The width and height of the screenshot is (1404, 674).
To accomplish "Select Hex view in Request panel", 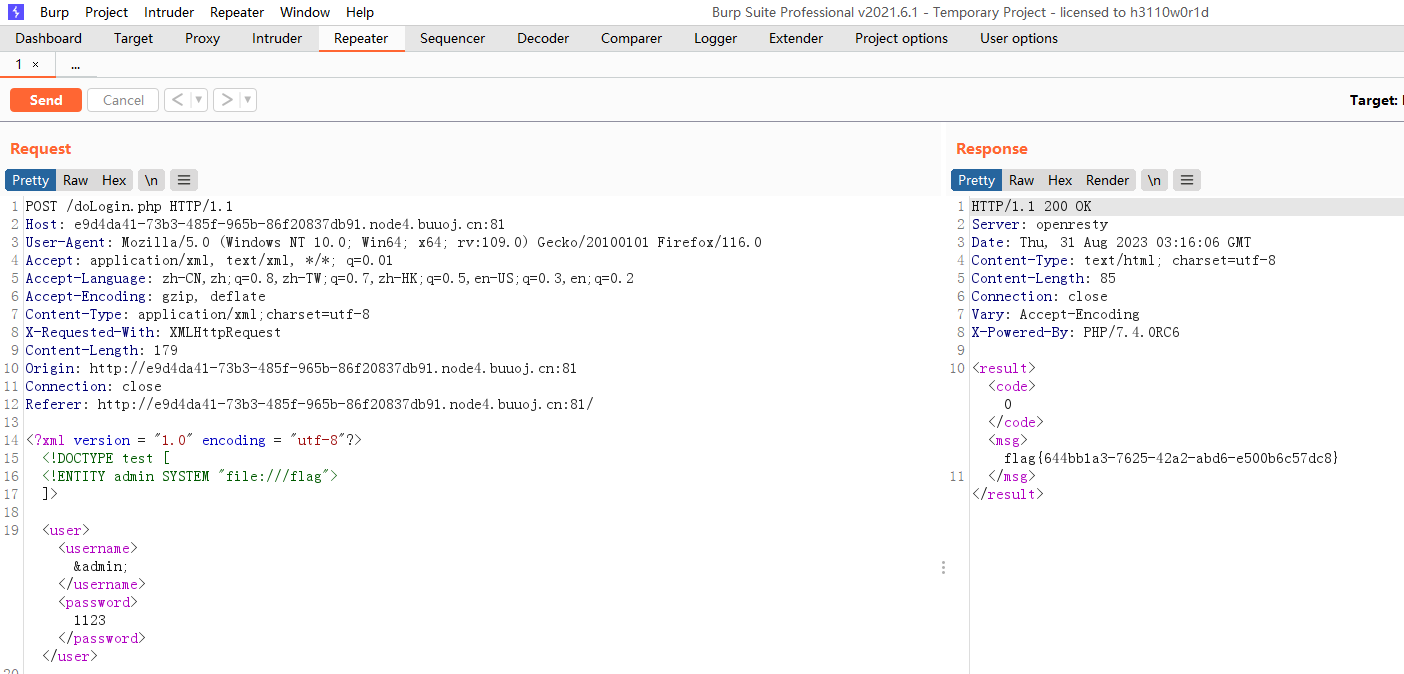I will [114, 180].
